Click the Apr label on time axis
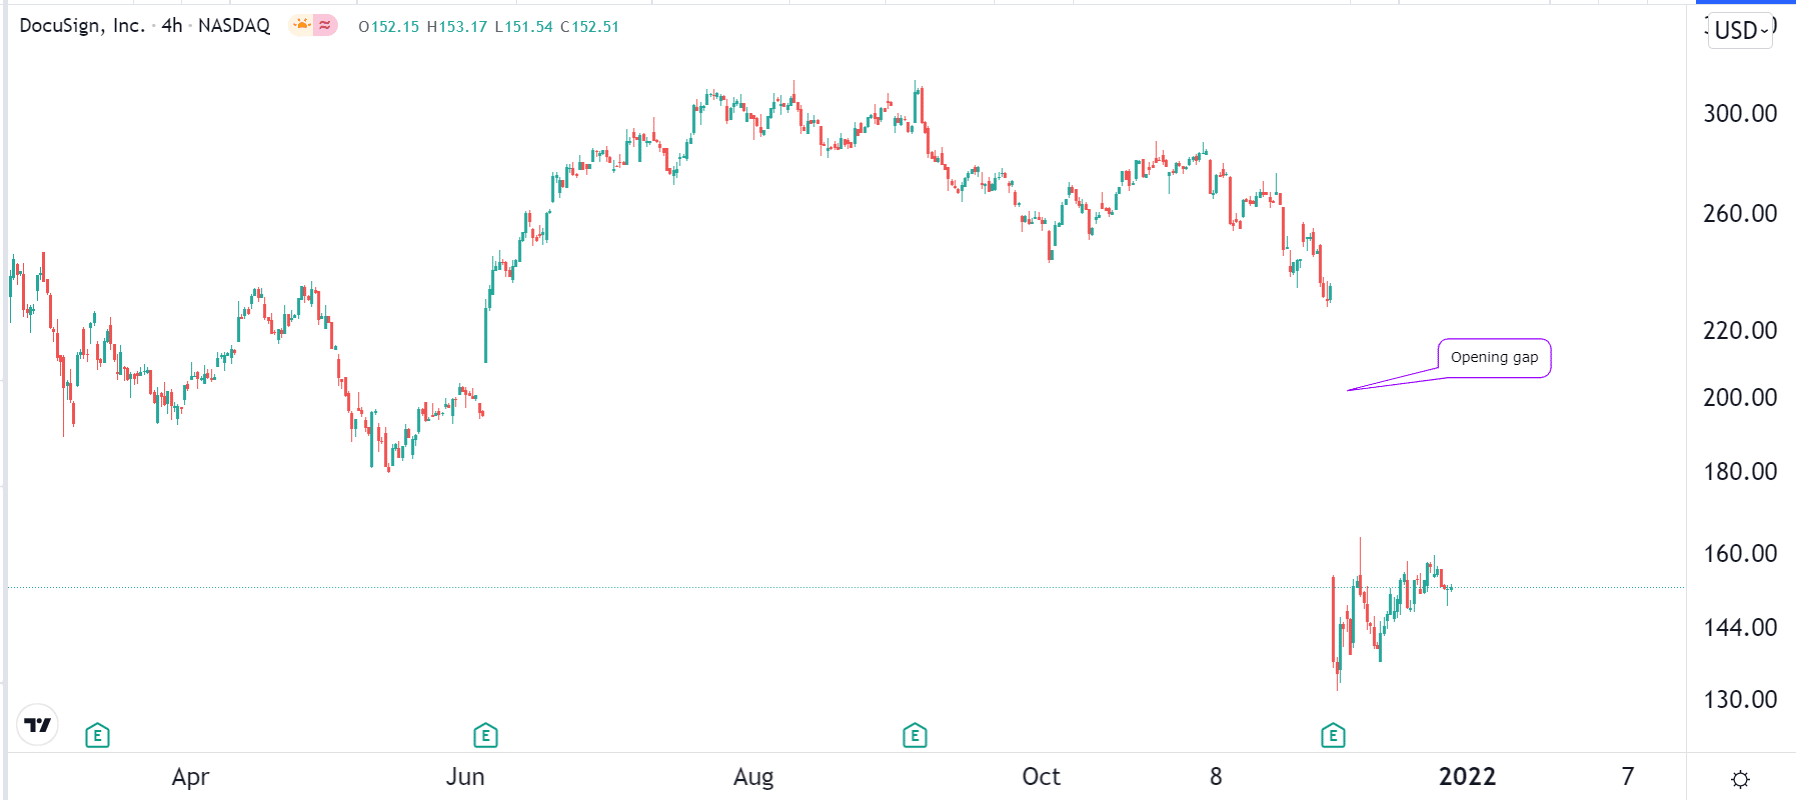The image size is (1796, 800). point(190,777)
